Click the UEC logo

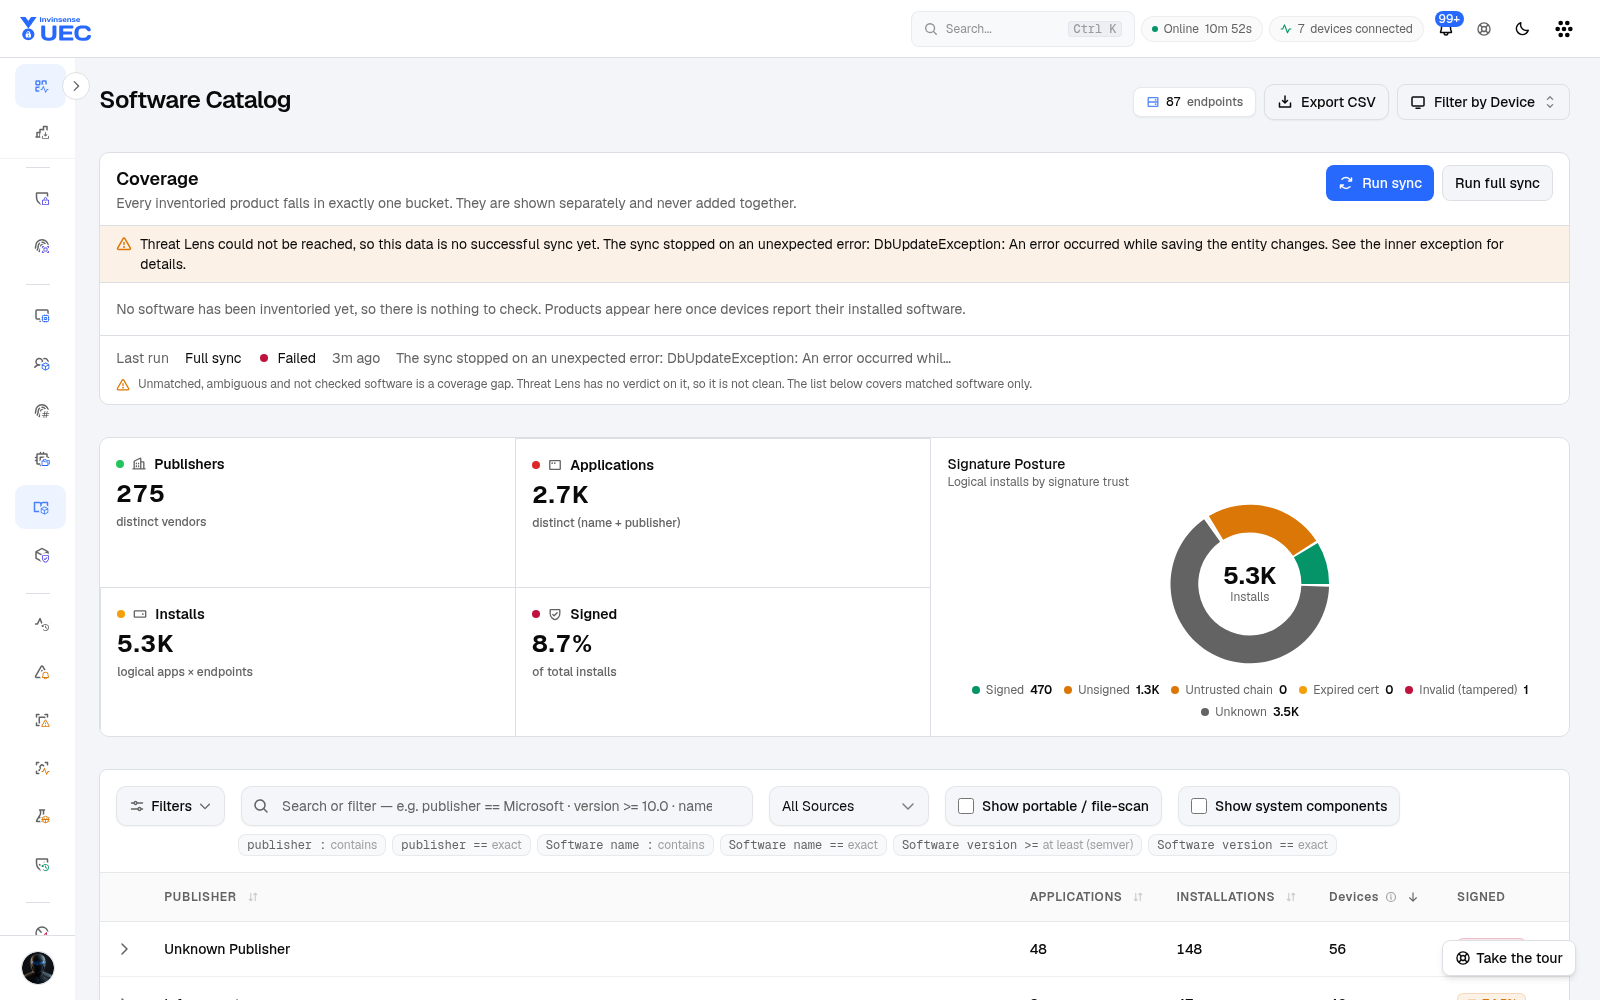[x=56, y=29]
